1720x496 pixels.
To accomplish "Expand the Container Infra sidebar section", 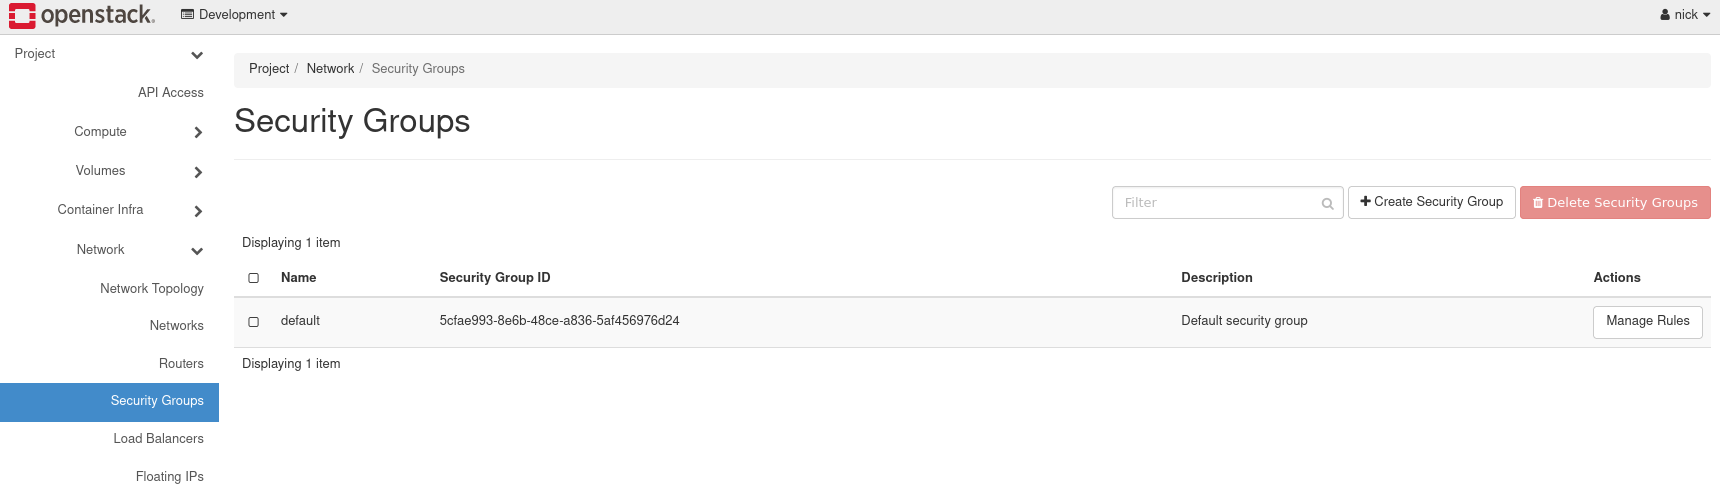I will [x=198, y=211].
